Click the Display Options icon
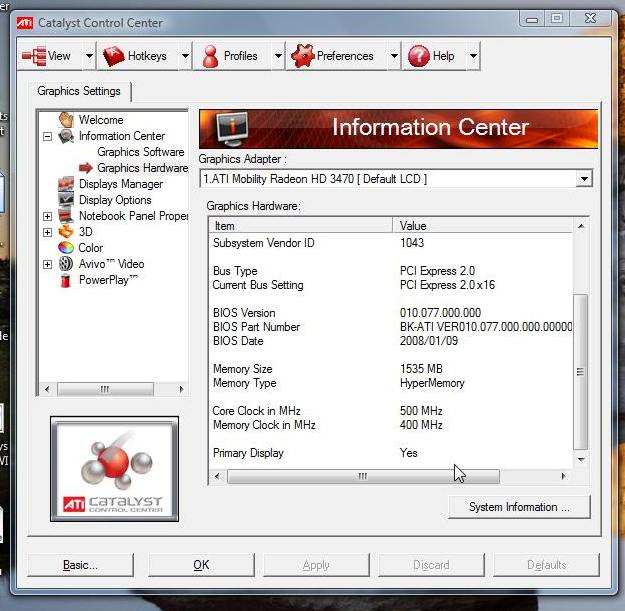 pyautogui.click(x=66, y=200)
